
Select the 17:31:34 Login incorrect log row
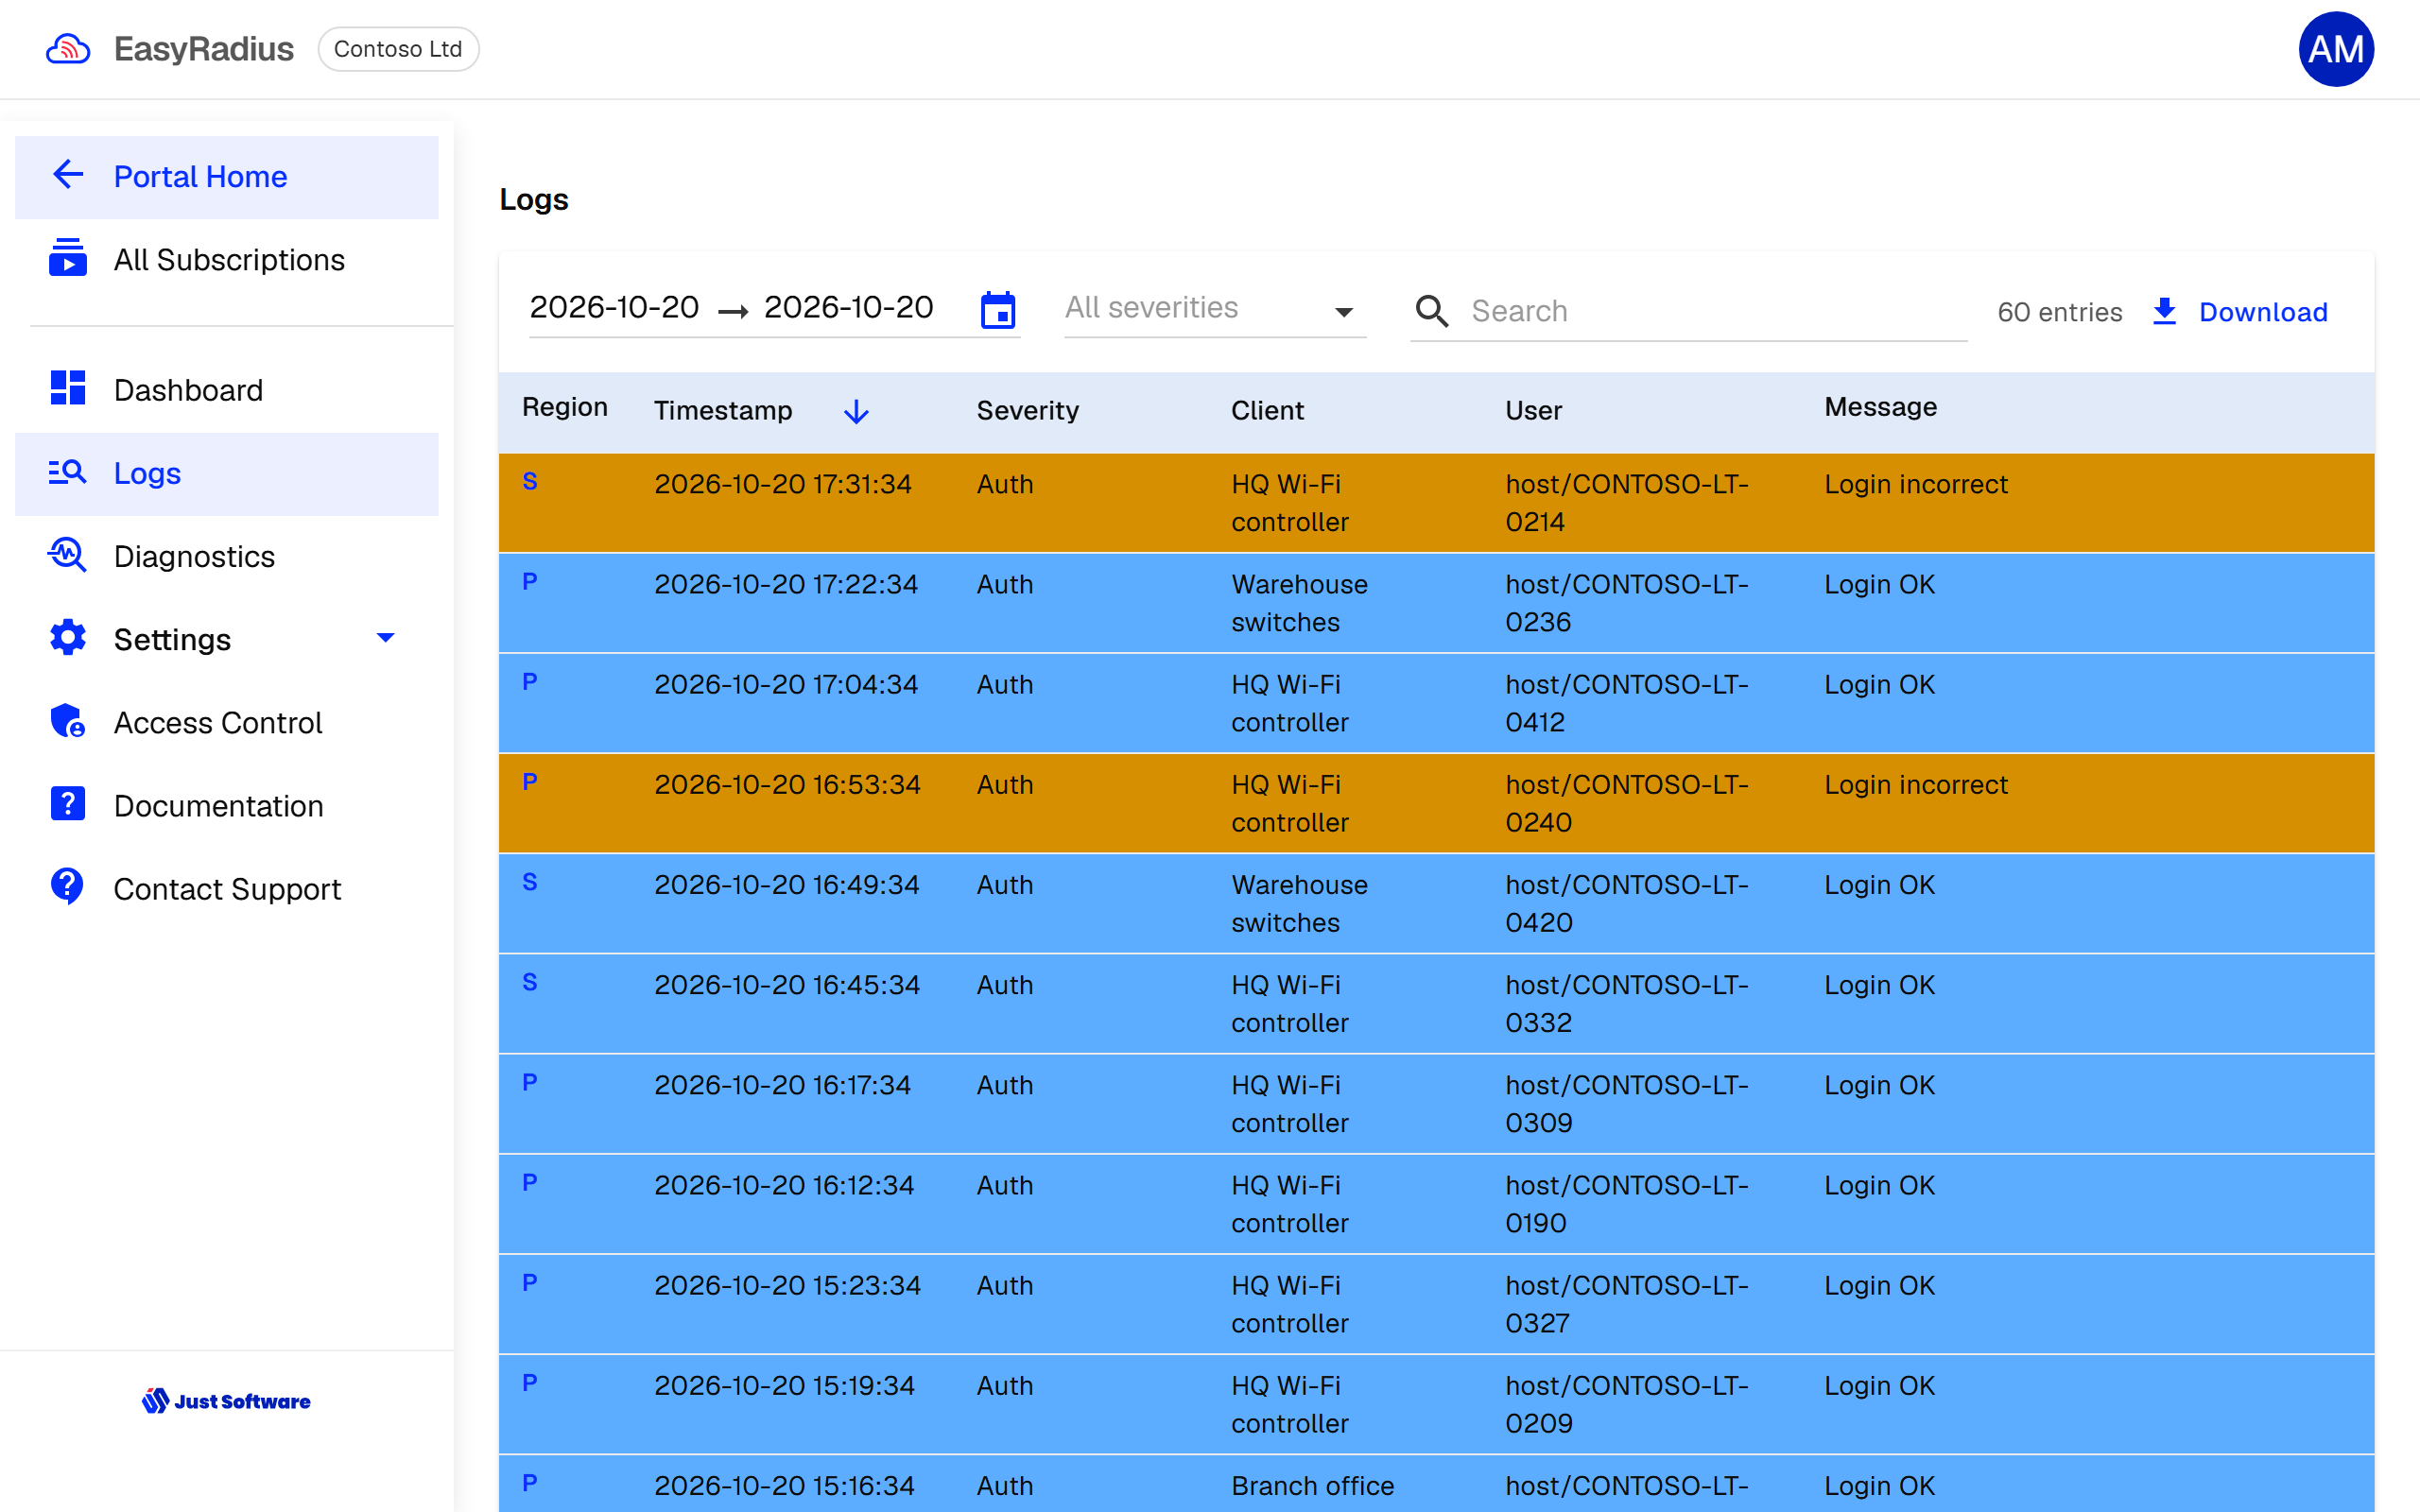[x=1436, y=502]
